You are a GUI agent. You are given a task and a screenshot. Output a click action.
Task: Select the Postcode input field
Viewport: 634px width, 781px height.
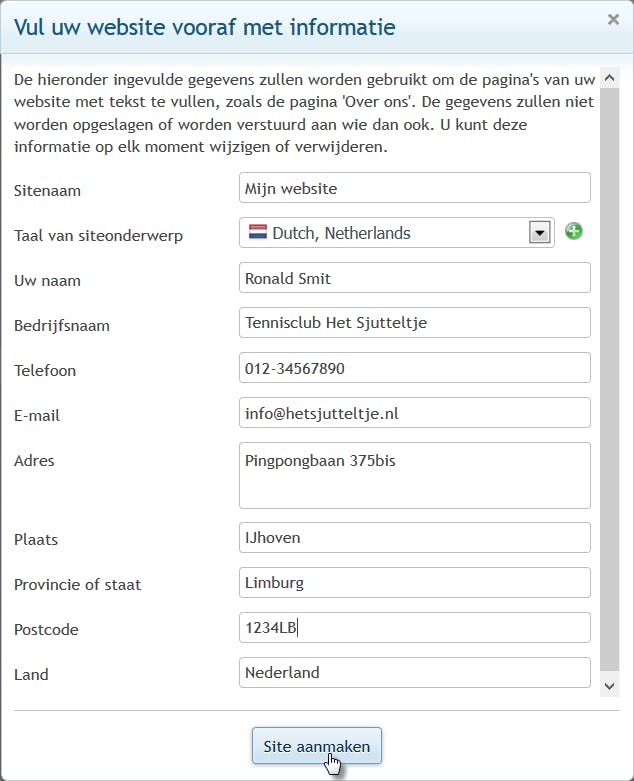[x=415, y=628]
